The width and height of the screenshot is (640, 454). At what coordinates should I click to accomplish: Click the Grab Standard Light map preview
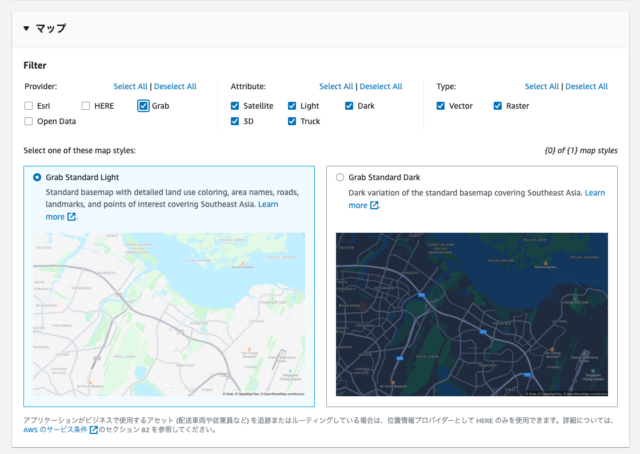coord(169,314)
